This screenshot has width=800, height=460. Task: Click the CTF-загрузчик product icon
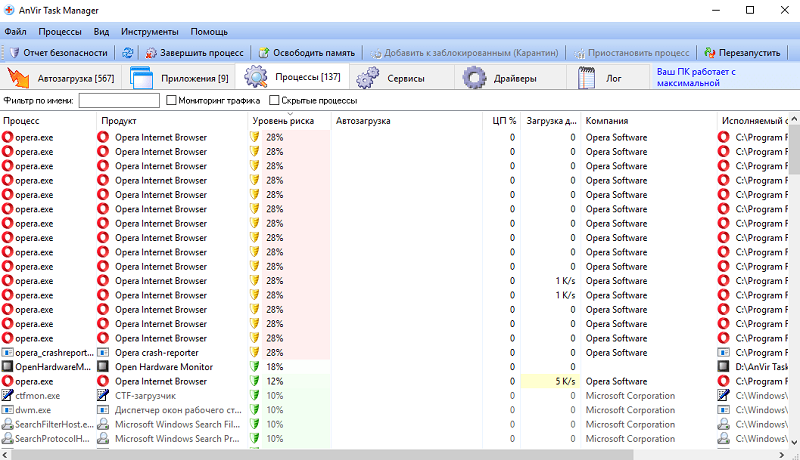point(103,395)
